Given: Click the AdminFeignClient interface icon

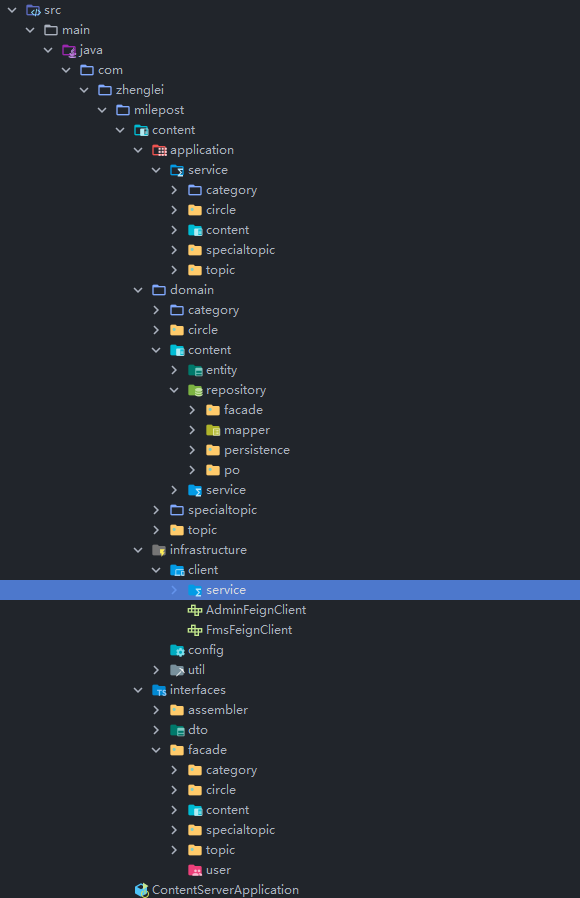Looking at the screenshot, I should 195,610.
